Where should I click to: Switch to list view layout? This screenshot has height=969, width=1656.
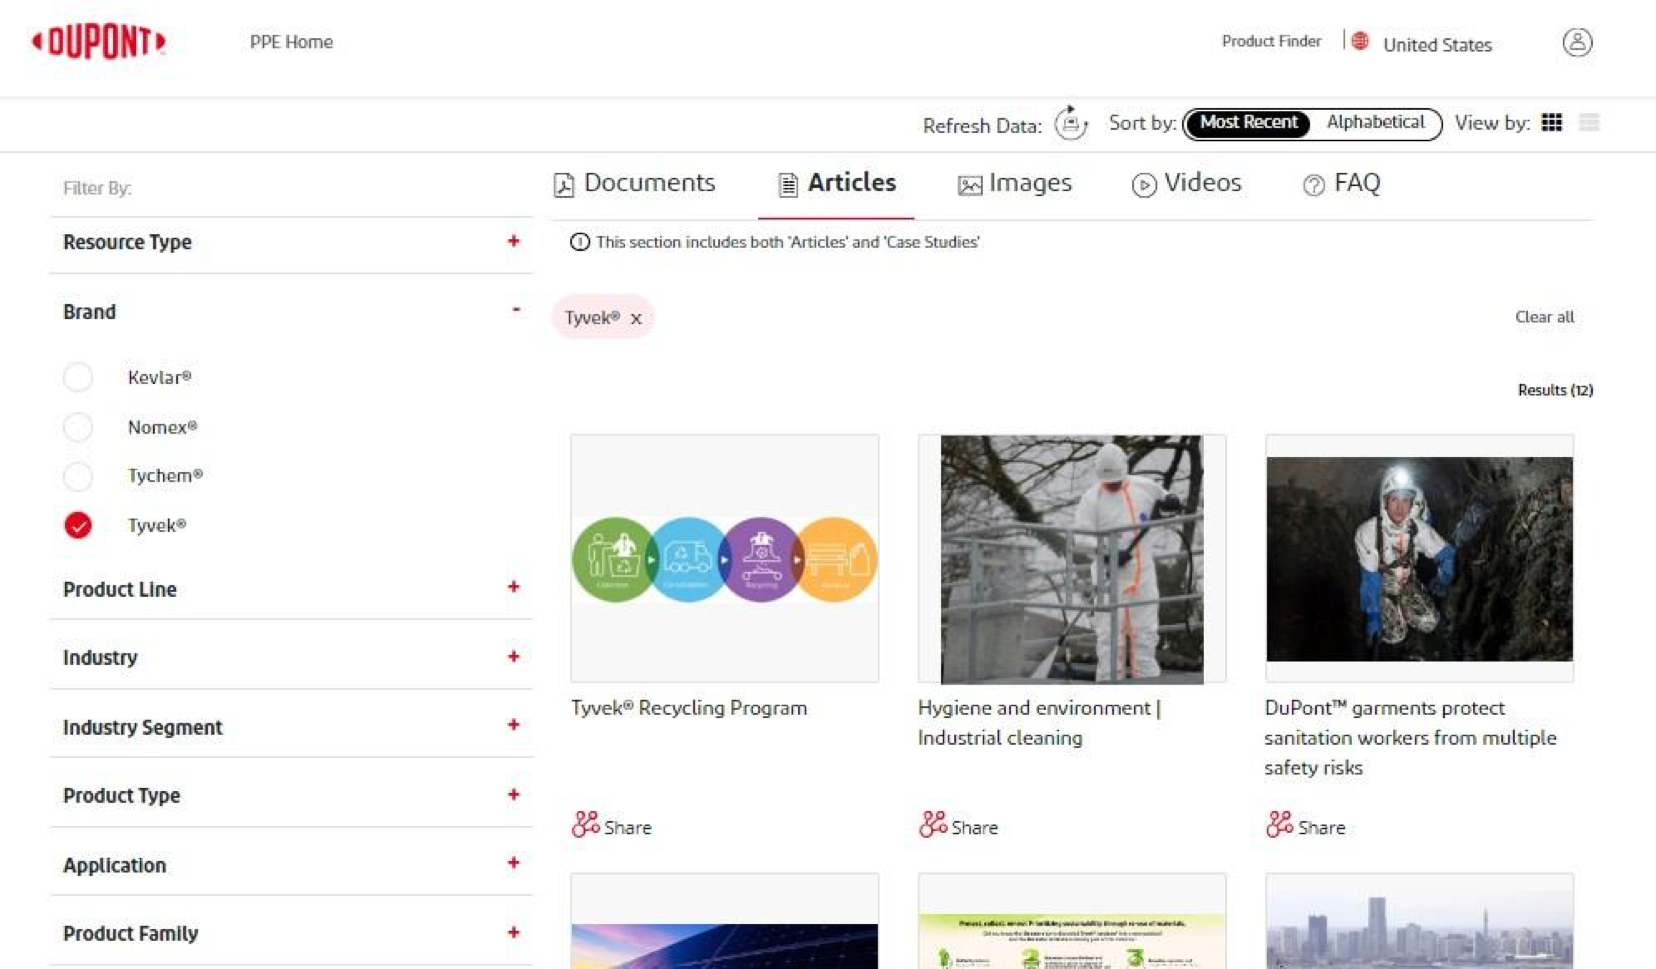click(1588, 122)
